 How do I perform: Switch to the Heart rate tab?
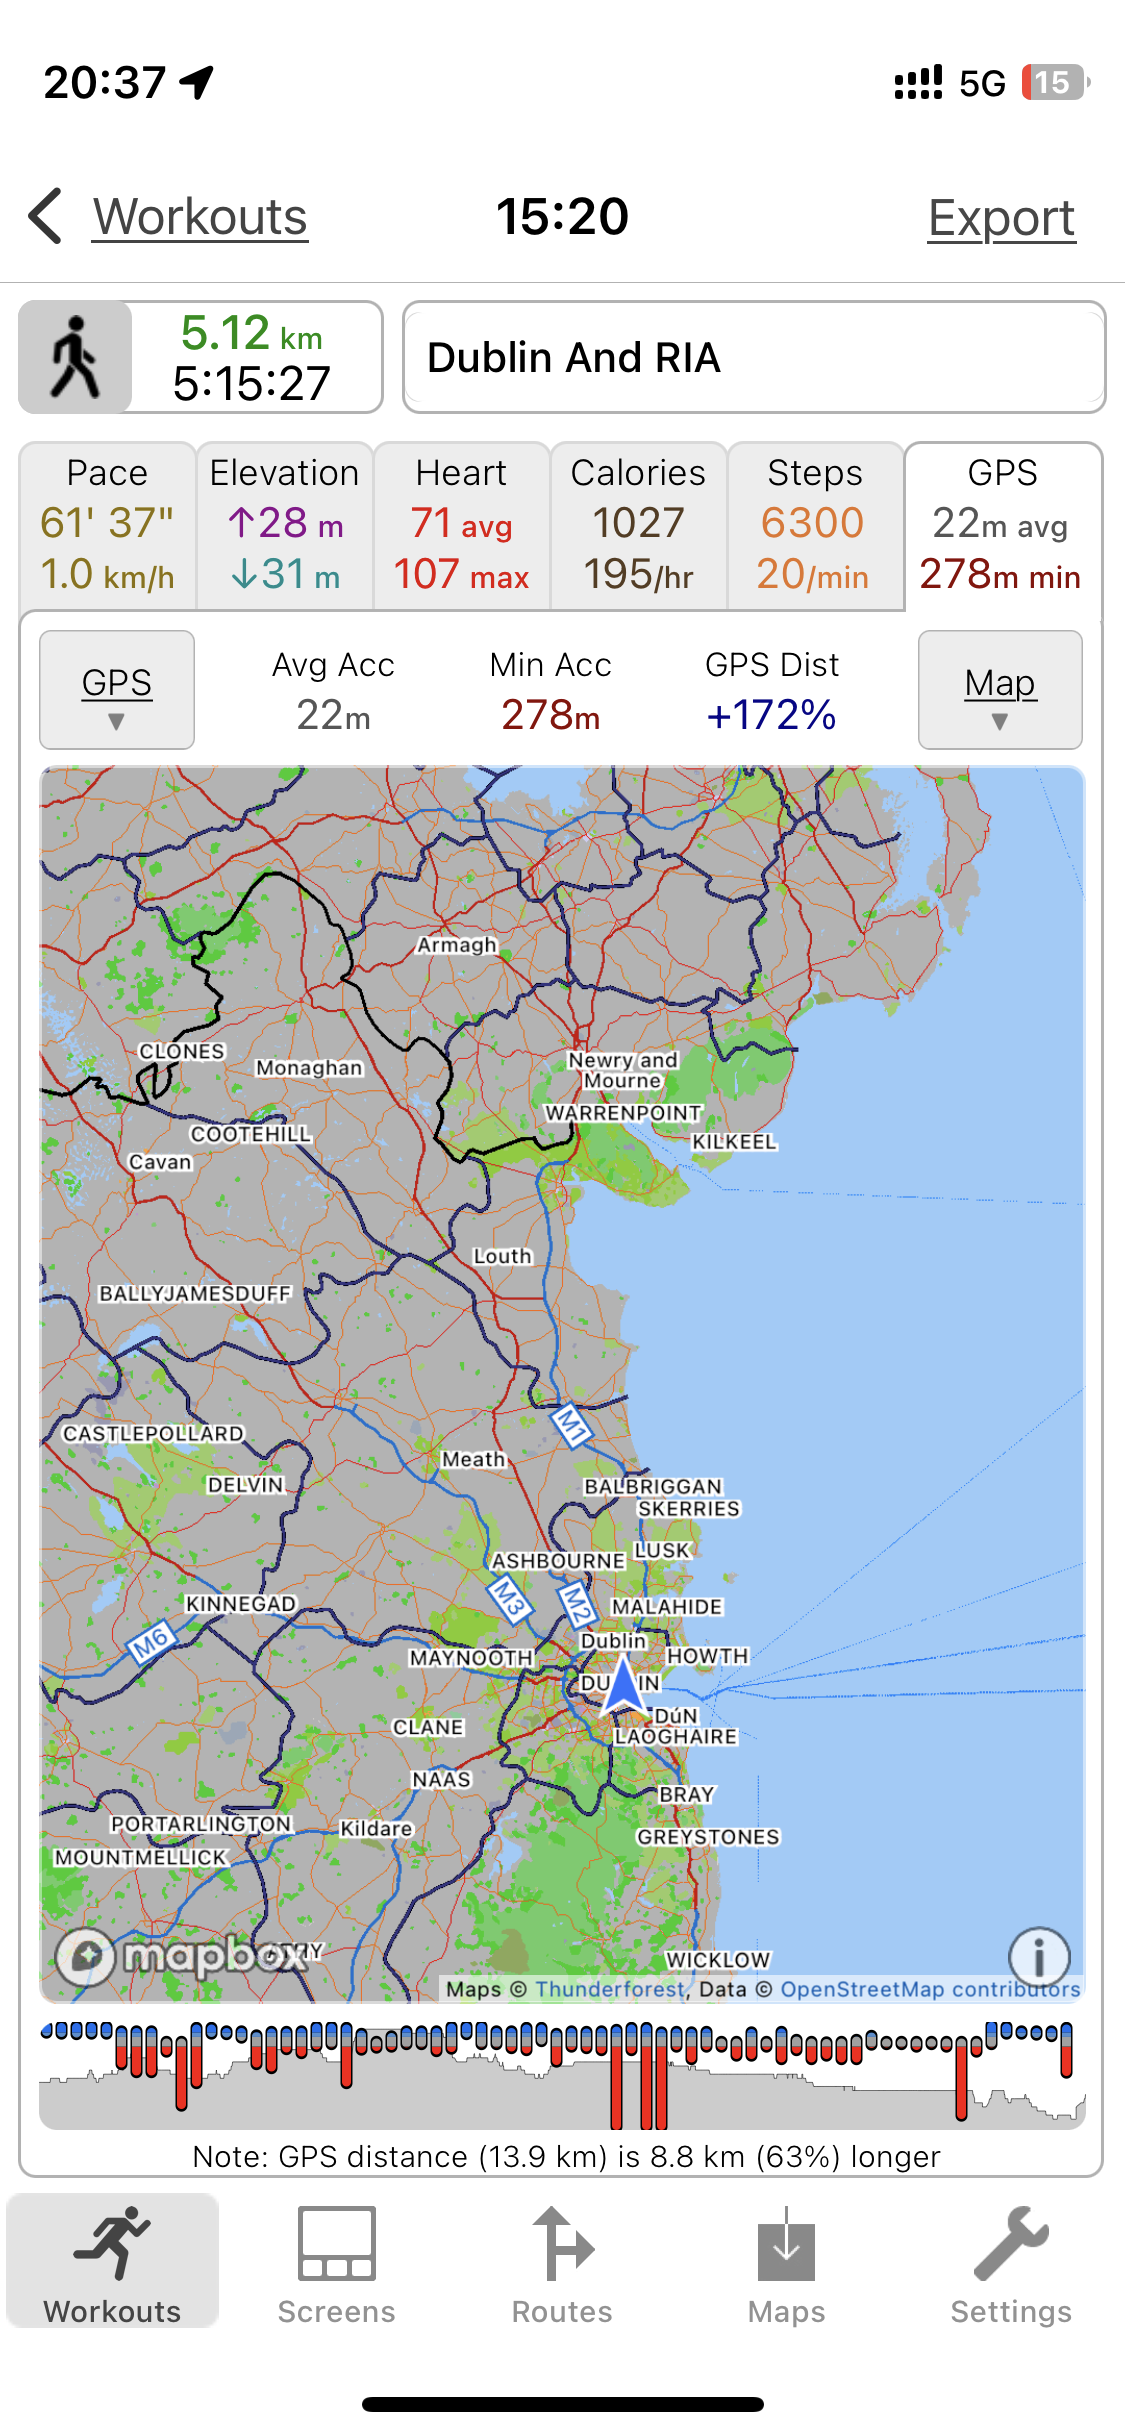(461, 525)
